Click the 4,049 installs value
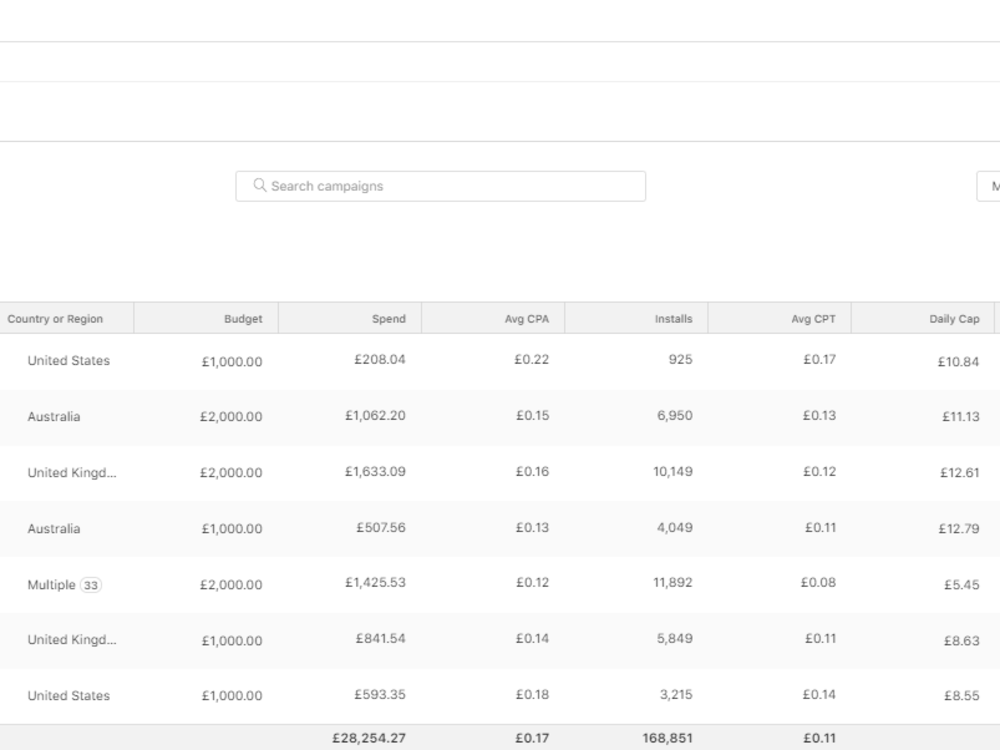The image size is (1000, 750). coord(675,528)
